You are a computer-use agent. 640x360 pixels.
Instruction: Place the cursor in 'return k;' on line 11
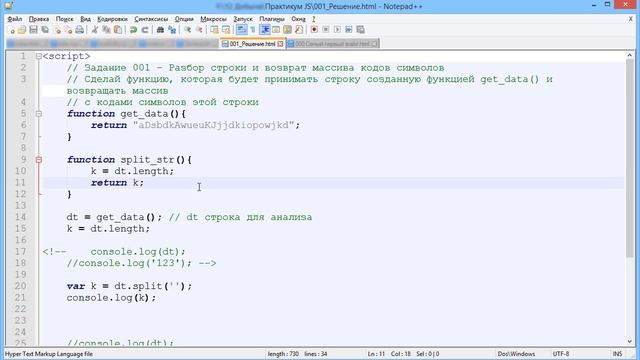118,183
